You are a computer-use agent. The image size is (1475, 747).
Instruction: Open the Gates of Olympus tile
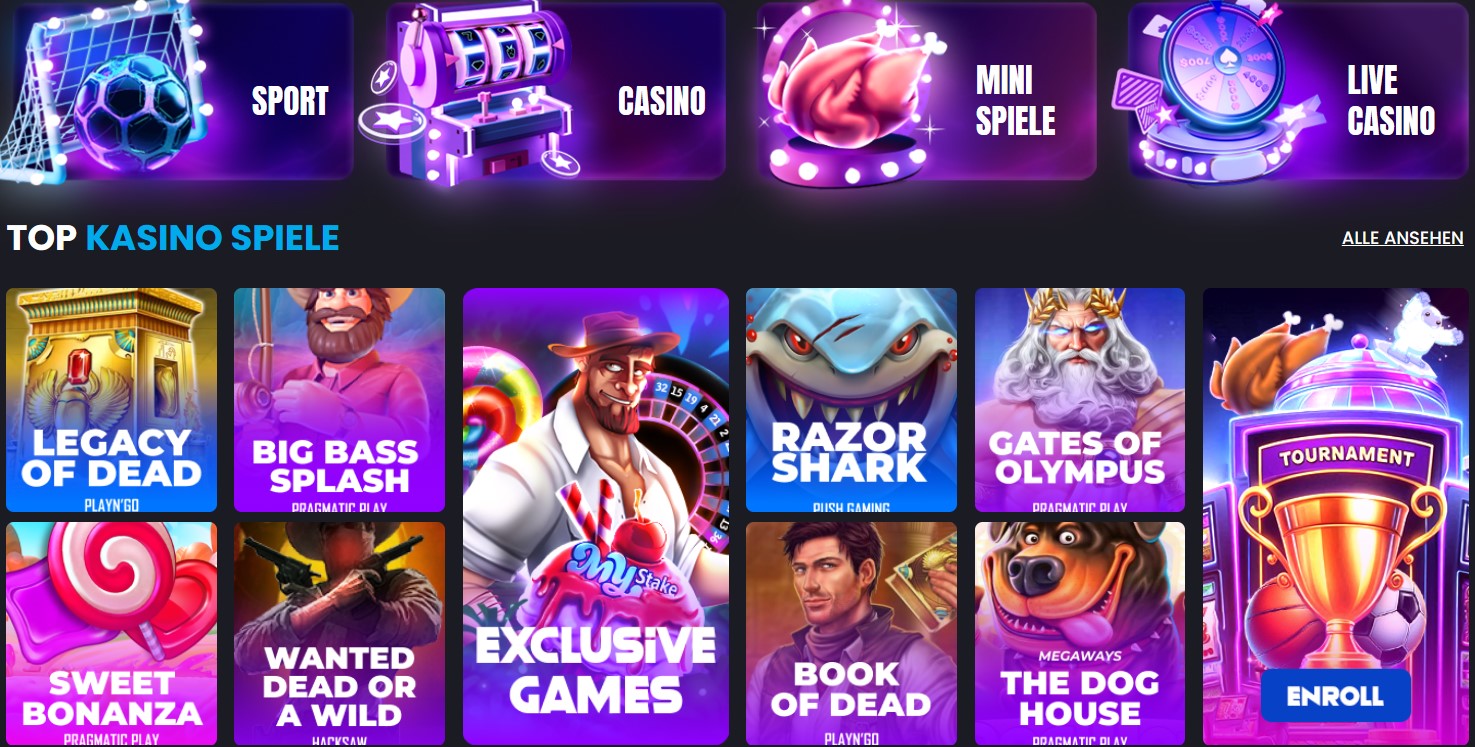point(1080,400)
